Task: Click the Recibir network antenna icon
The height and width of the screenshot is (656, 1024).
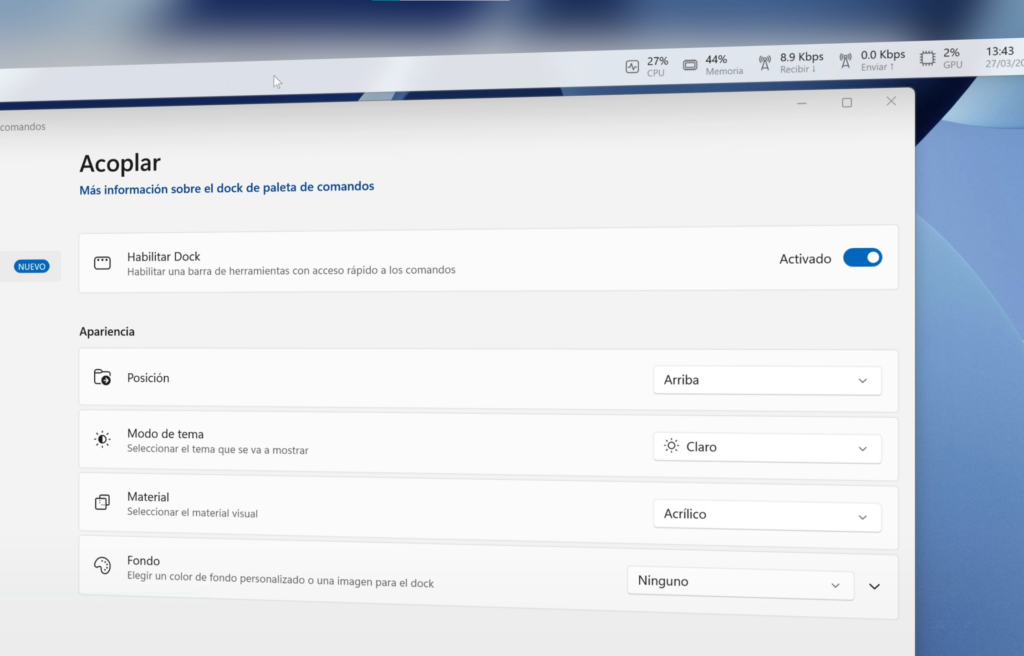Action: (765, 63)
